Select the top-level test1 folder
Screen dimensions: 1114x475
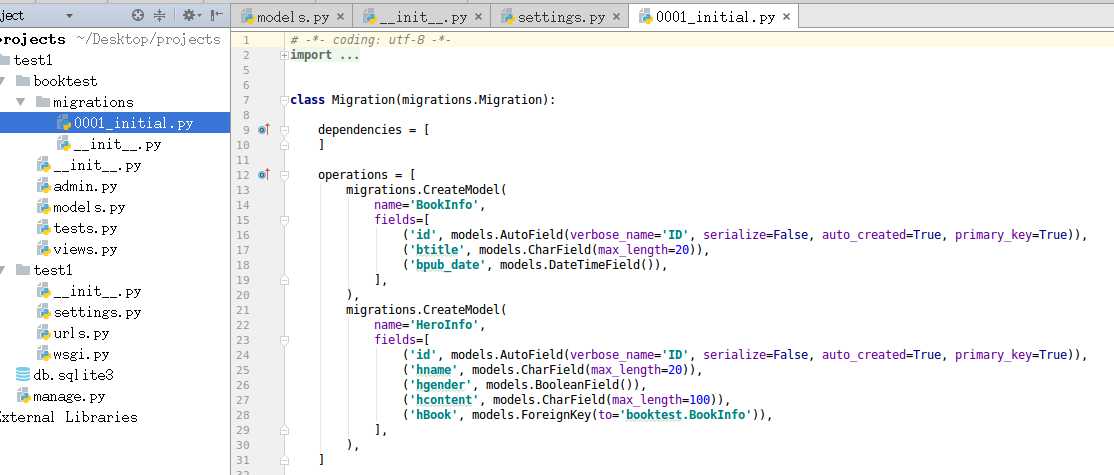click(33, 60)
